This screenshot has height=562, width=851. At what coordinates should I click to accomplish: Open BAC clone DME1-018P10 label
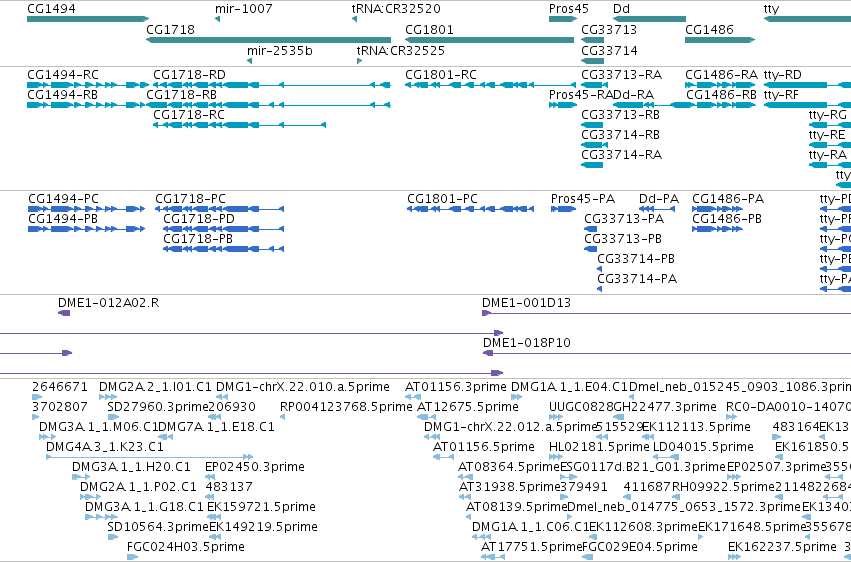527,343
